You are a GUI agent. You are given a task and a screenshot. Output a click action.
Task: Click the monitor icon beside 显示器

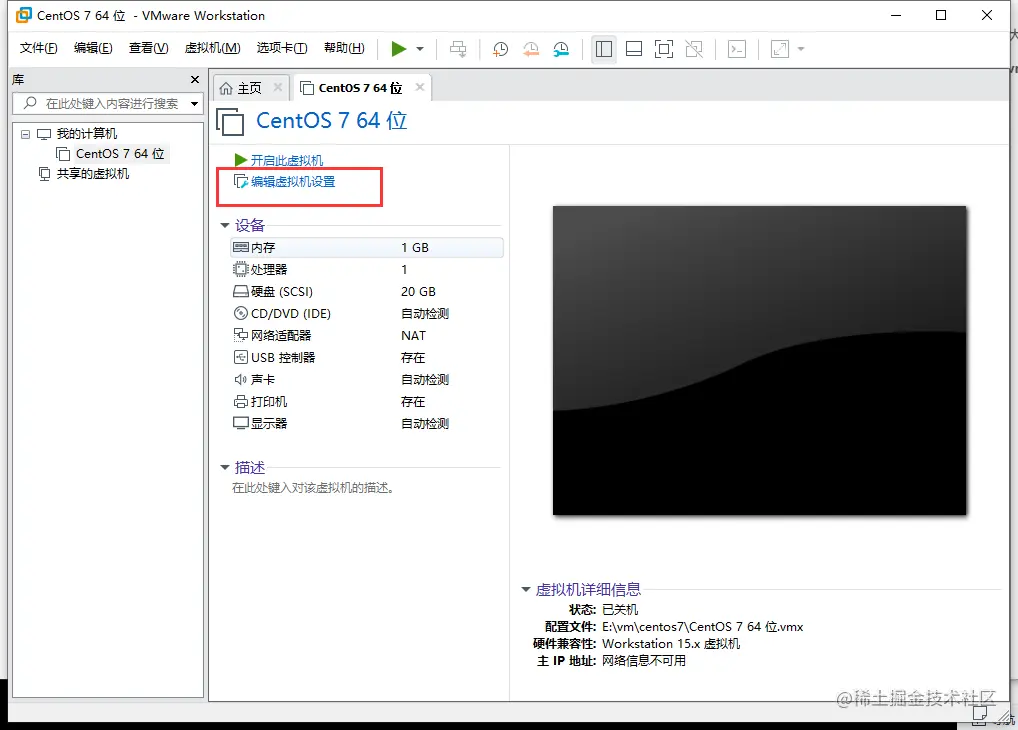tap(240, 423)
